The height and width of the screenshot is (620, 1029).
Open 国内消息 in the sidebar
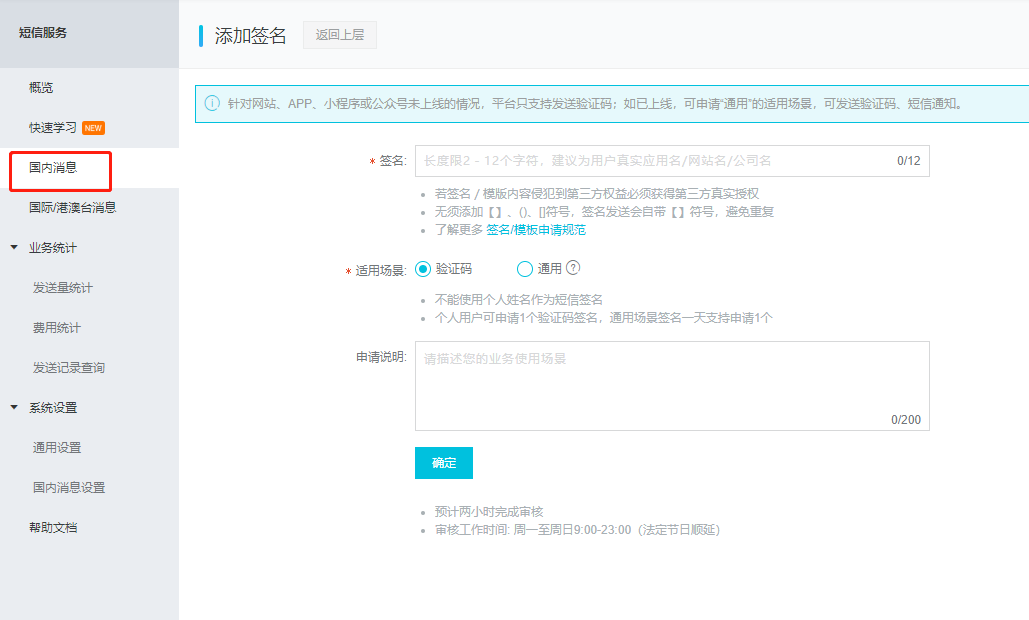click(53, 168)
